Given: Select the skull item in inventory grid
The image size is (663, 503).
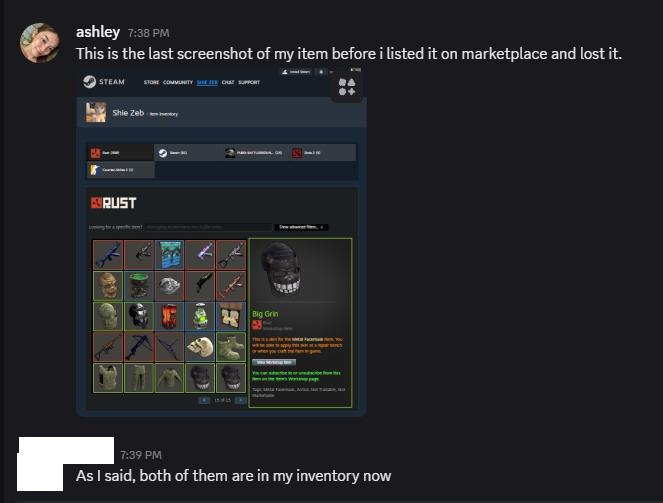Looking at the screenshot, I should coord(200,347).
